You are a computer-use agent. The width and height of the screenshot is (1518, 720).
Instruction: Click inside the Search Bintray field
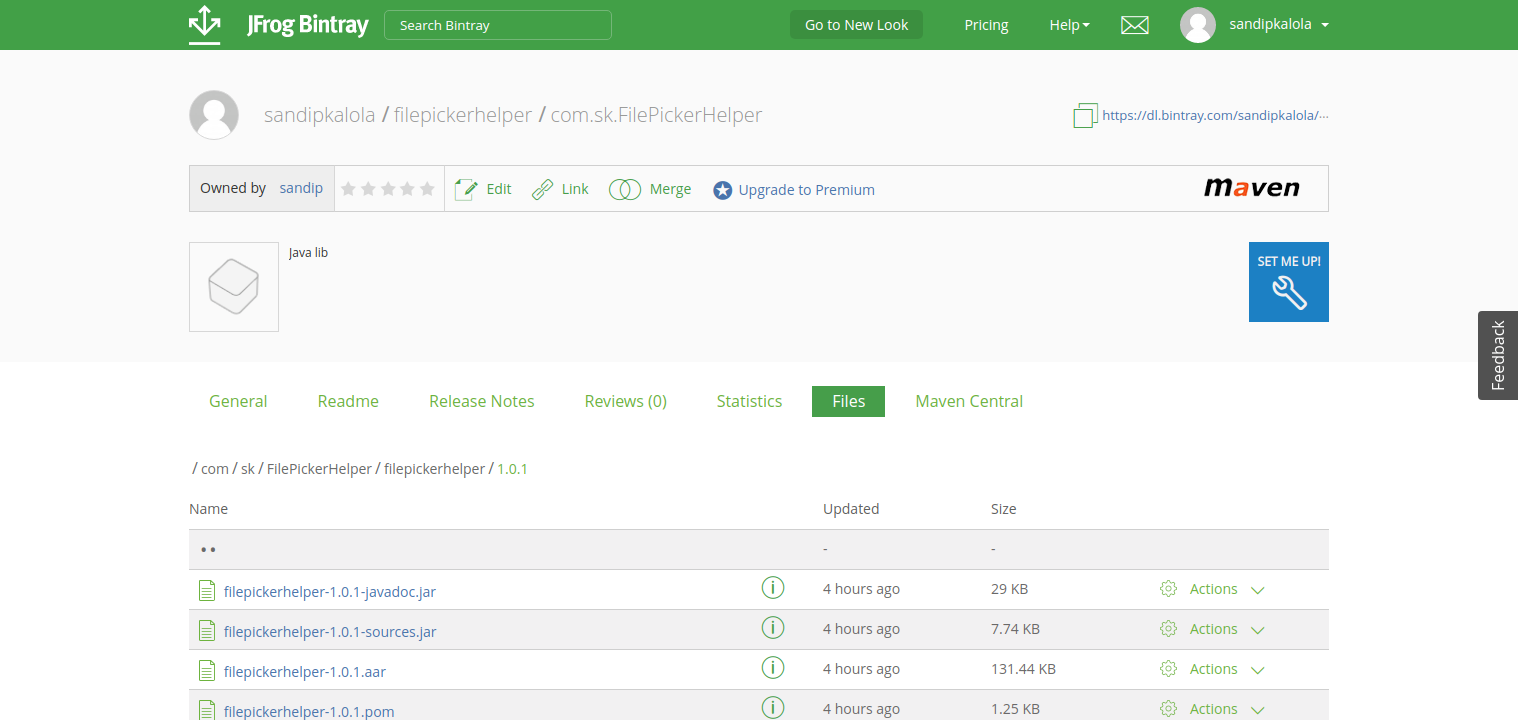497,24
